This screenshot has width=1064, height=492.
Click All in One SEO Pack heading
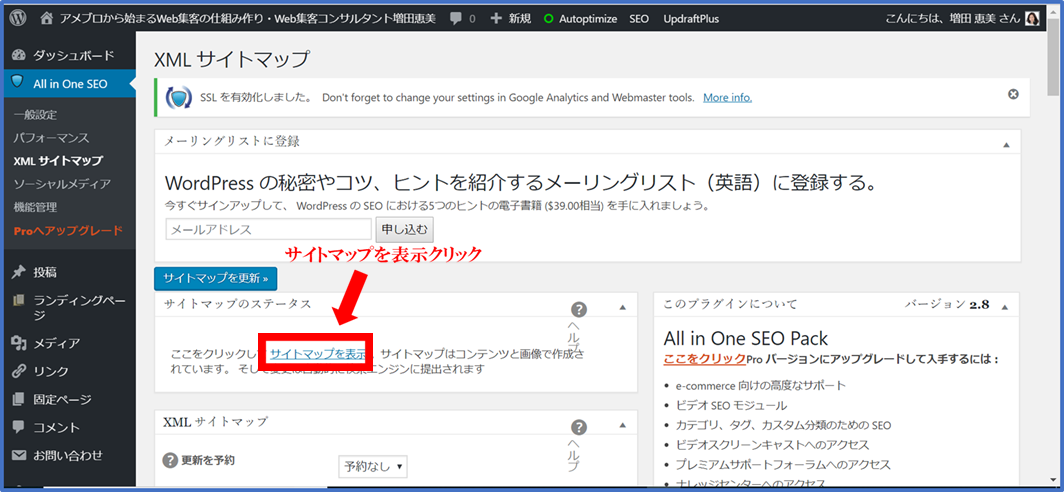point(746,338)
